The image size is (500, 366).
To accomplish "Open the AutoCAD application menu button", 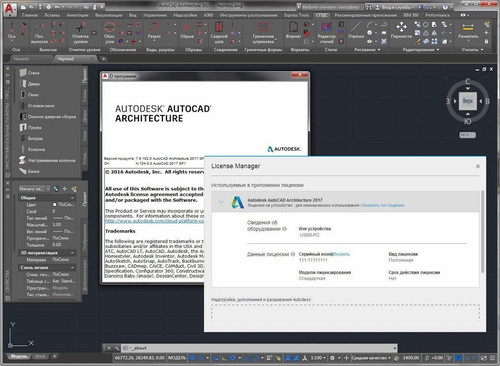I will (x=9, y=9).
